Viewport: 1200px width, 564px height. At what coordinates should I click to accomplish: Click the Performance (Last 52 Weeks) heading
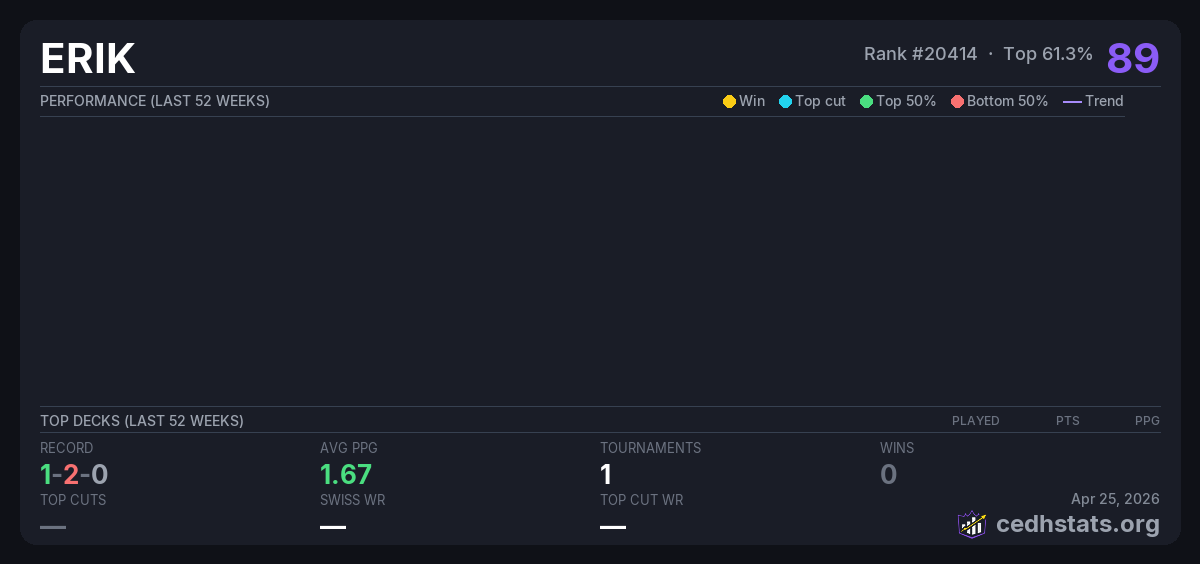(155, 101)
